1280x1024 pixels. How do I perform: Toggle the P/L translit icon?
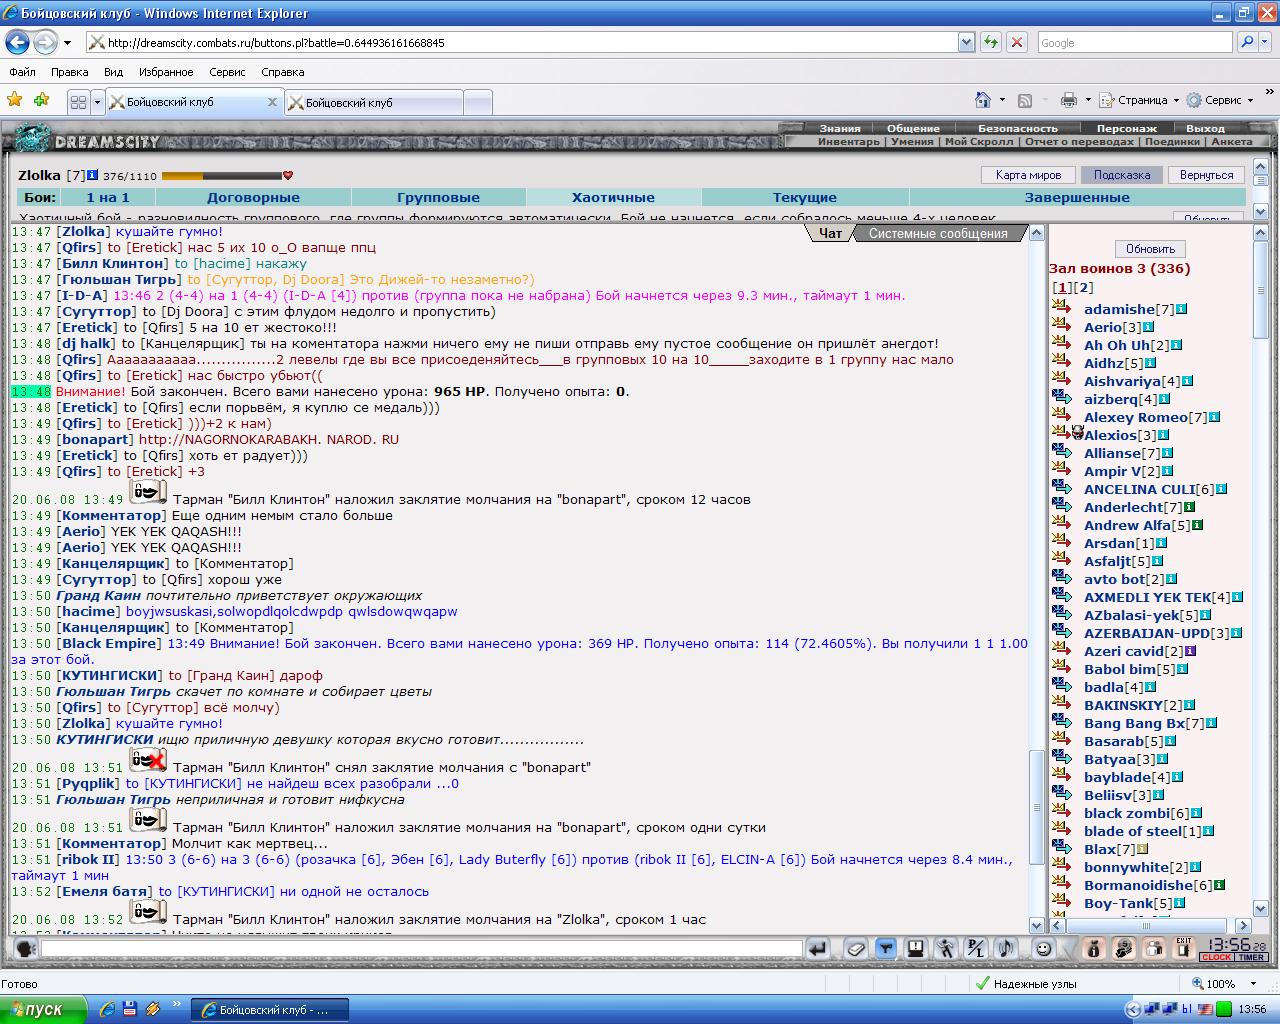click(975, 948)
